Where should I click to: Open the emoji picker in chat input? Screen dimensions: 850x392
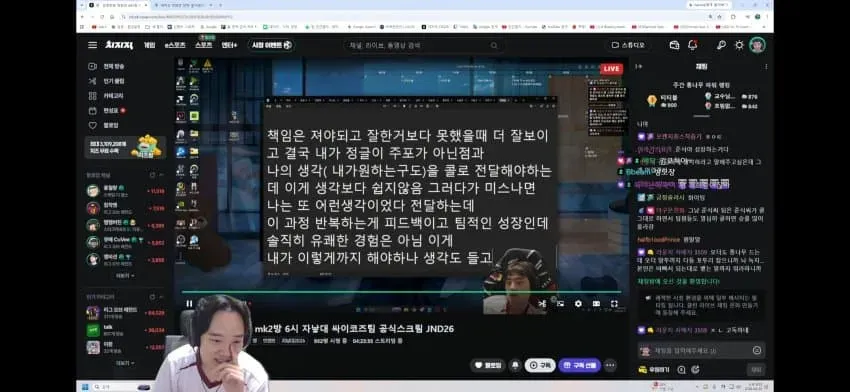click(757, 350)
